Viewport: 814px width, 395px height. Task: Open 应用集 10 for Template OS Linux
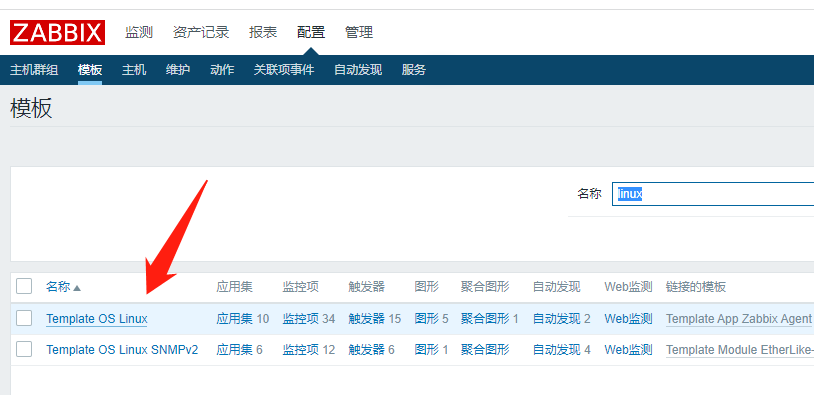point(235,319)
